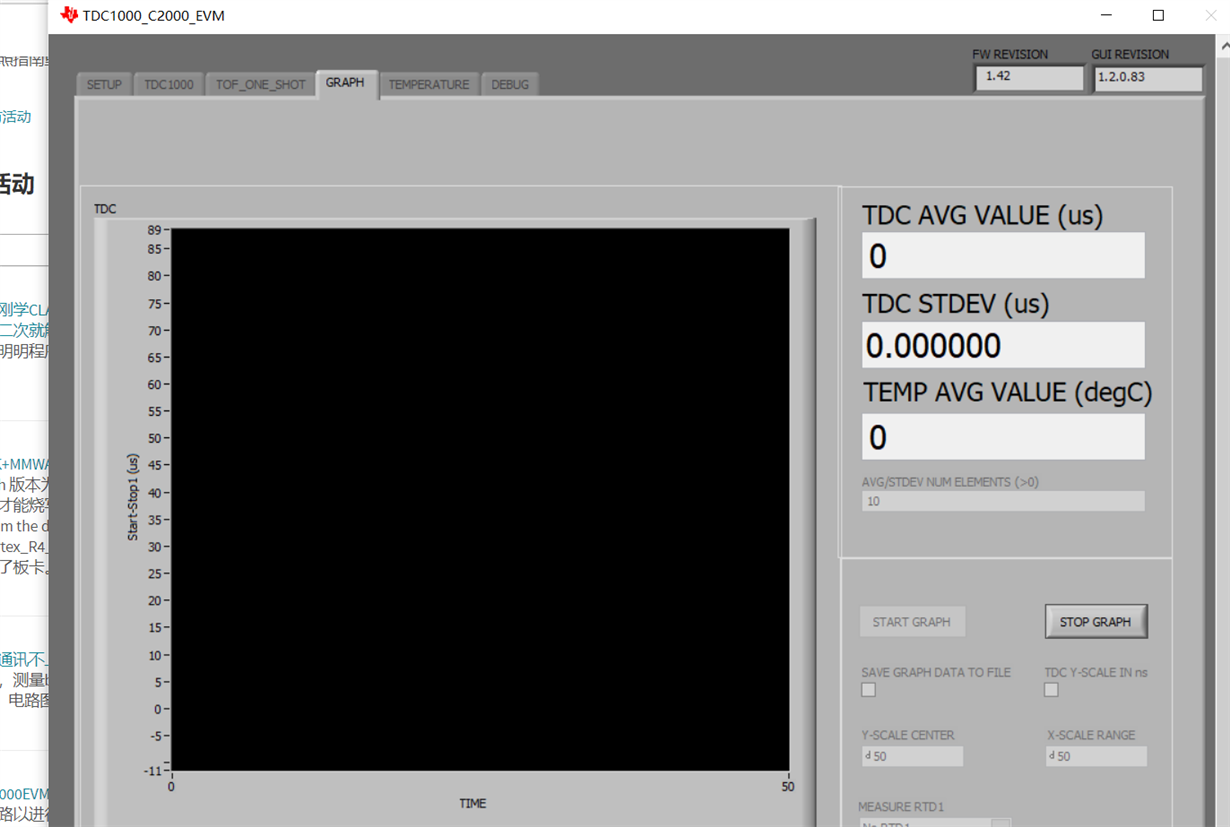Click the MEASURE RTD1 label
This screenshot has width=1230, height=827.
pos(901,807)
